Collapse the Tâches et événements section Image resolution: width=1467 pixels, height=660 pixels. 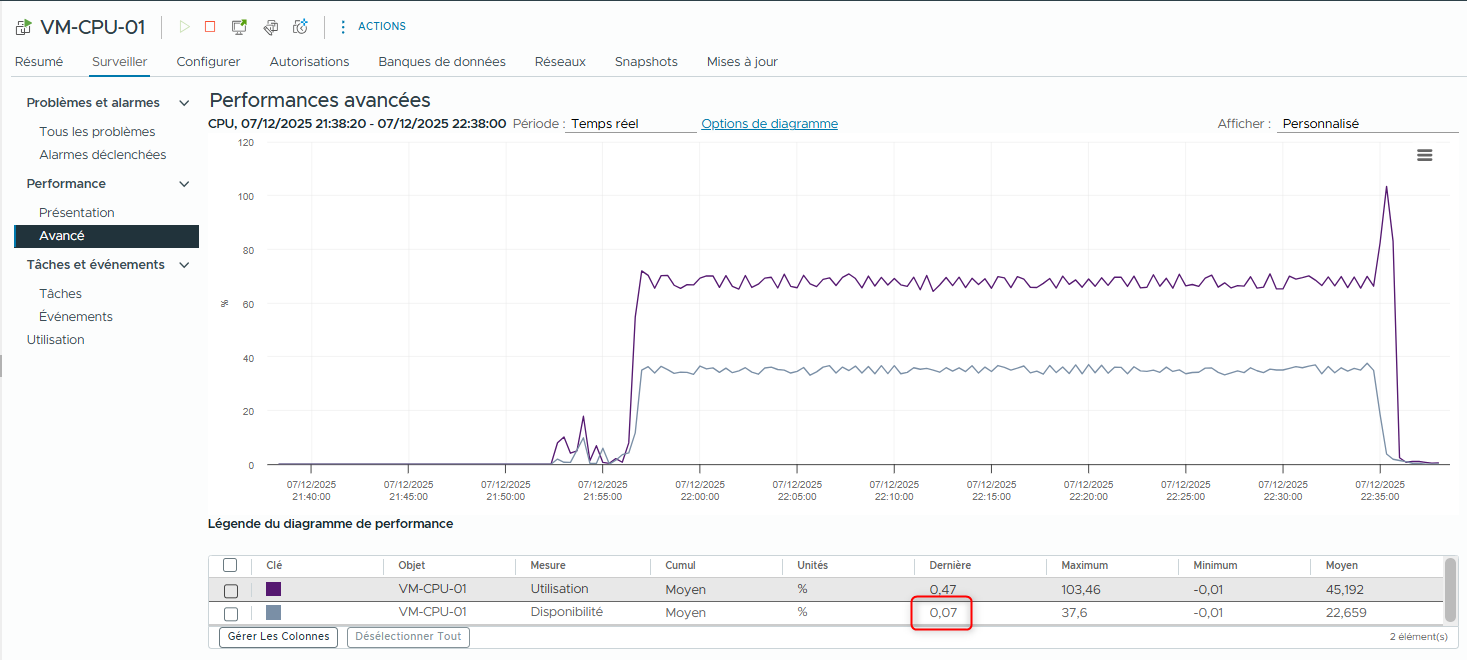pyautogui.click(x=183, y=265)
